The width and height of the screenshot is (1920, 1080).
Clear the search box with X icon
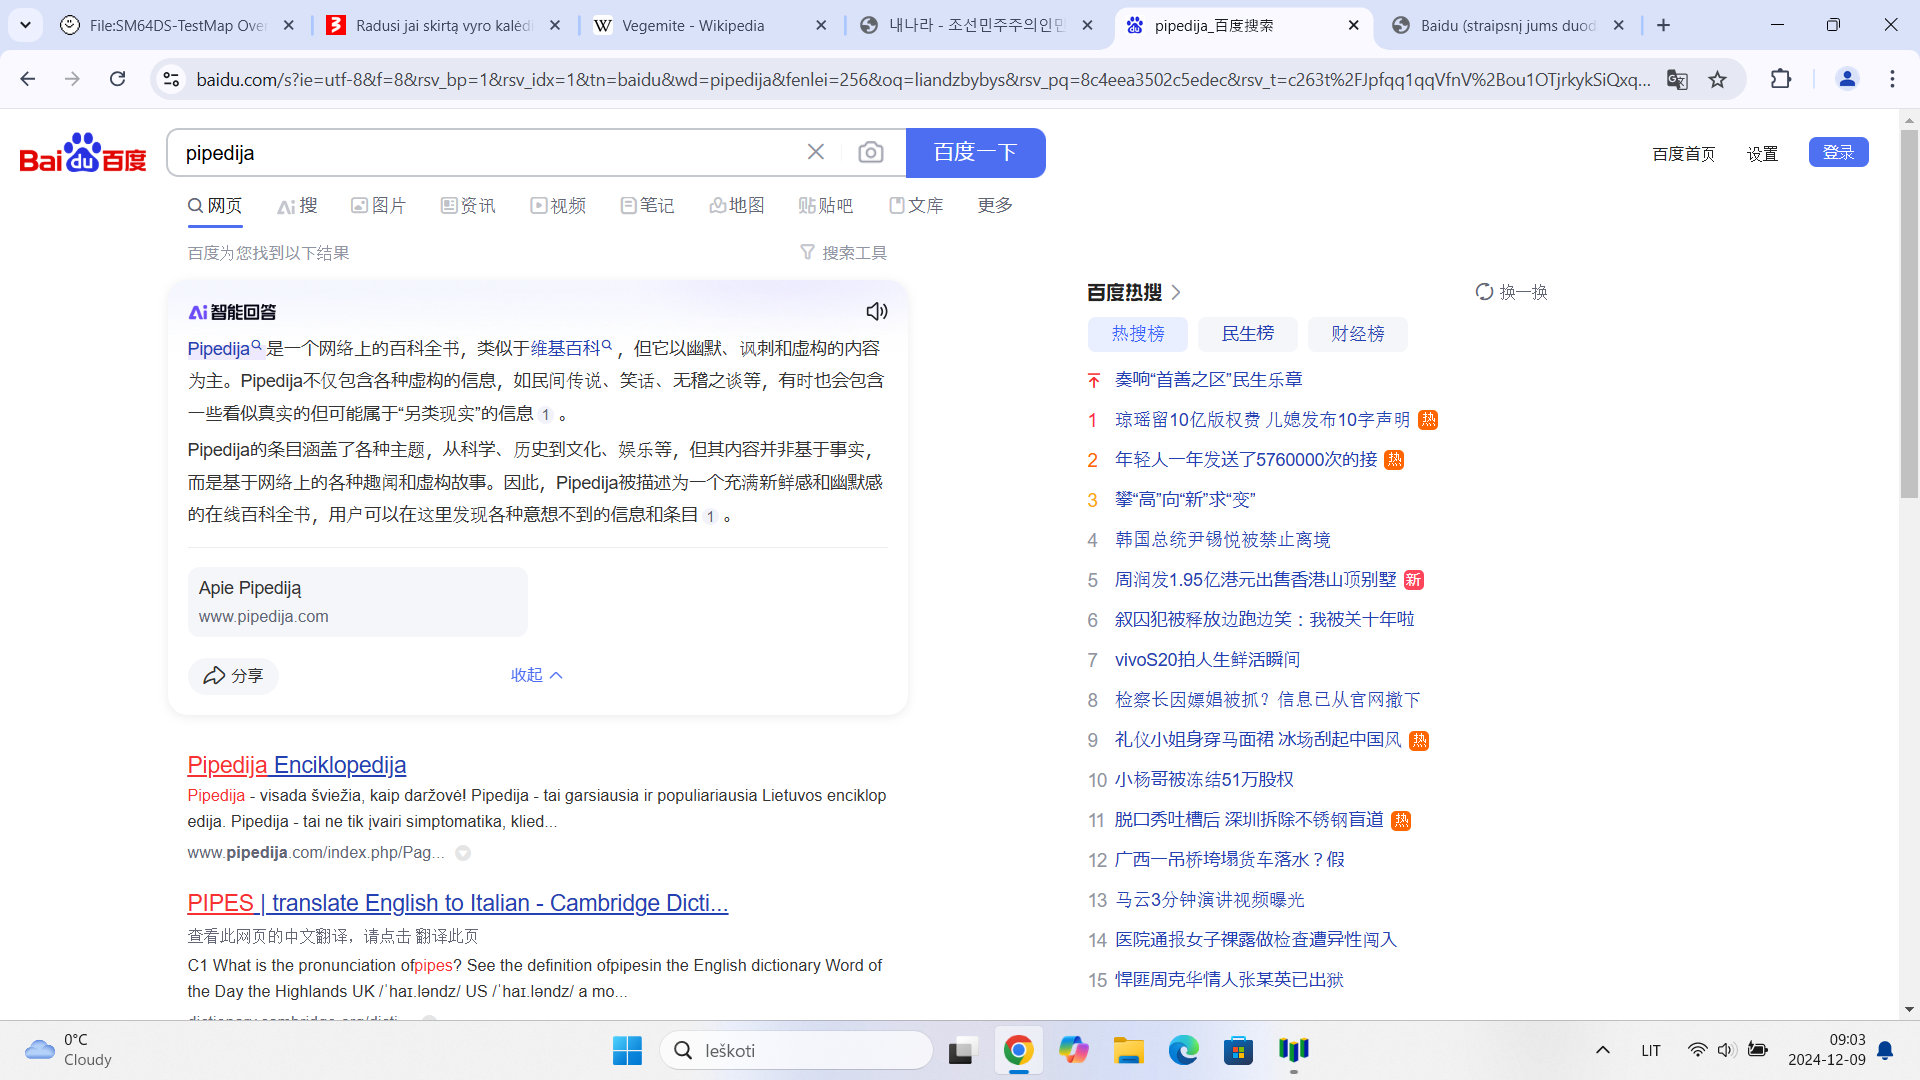pyautogui.click(x=816, y=152)
